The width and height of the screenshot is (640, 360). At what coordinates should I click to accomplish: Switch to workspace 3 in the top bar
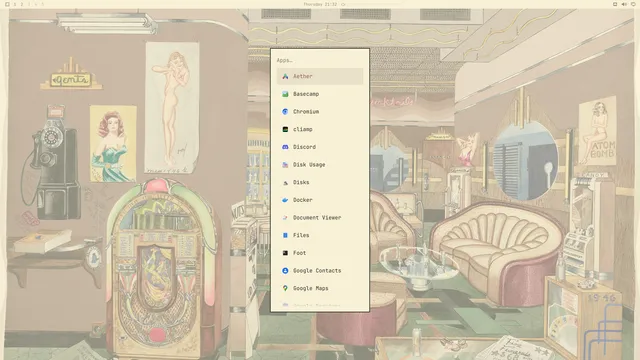pos(29,4)
